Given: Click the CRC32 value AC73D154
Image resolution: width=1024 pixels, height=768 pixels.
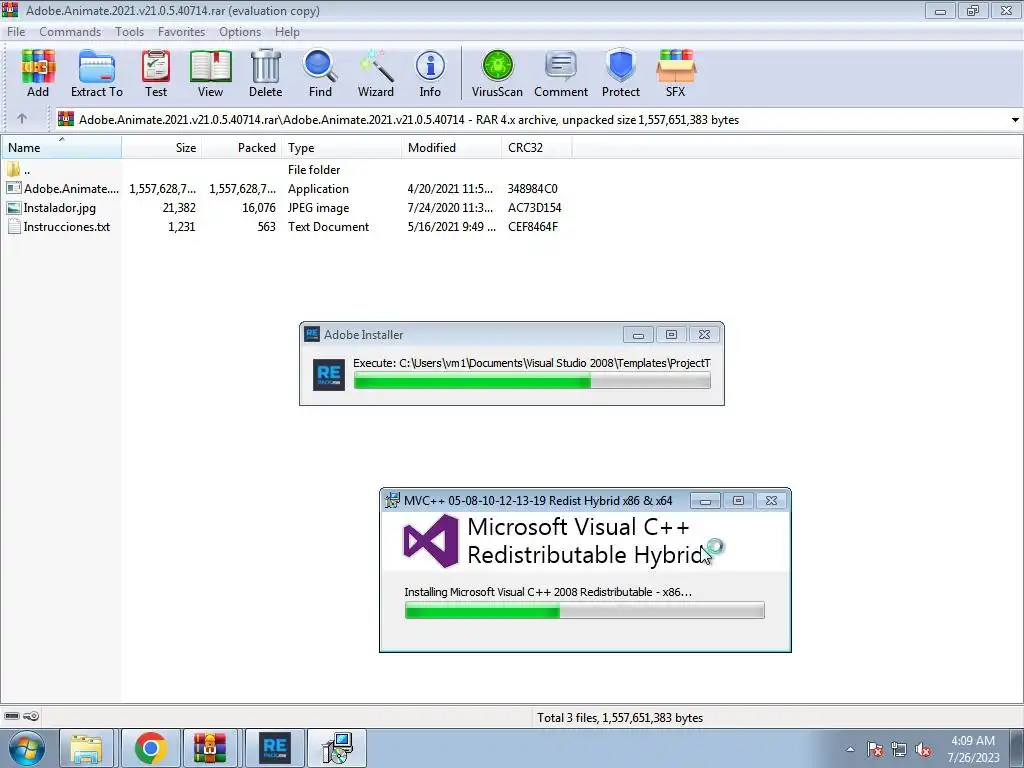Looking at the screenshot, I should [x=534, y=208].
